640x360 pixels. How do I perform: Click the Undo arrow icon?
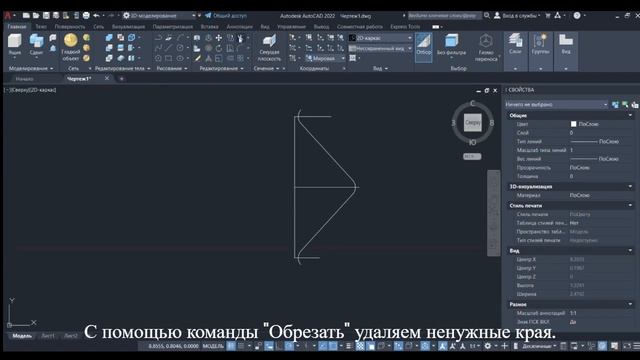tap(96, 16)
